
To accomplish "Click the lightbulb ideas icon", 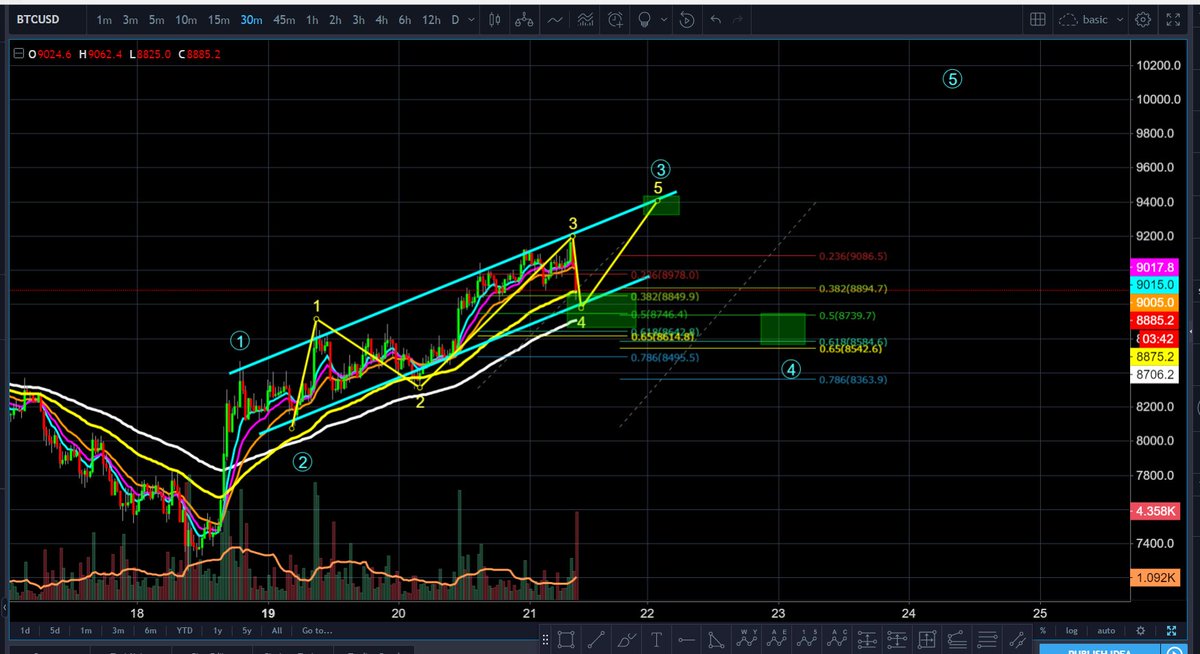I will (646, 19).
